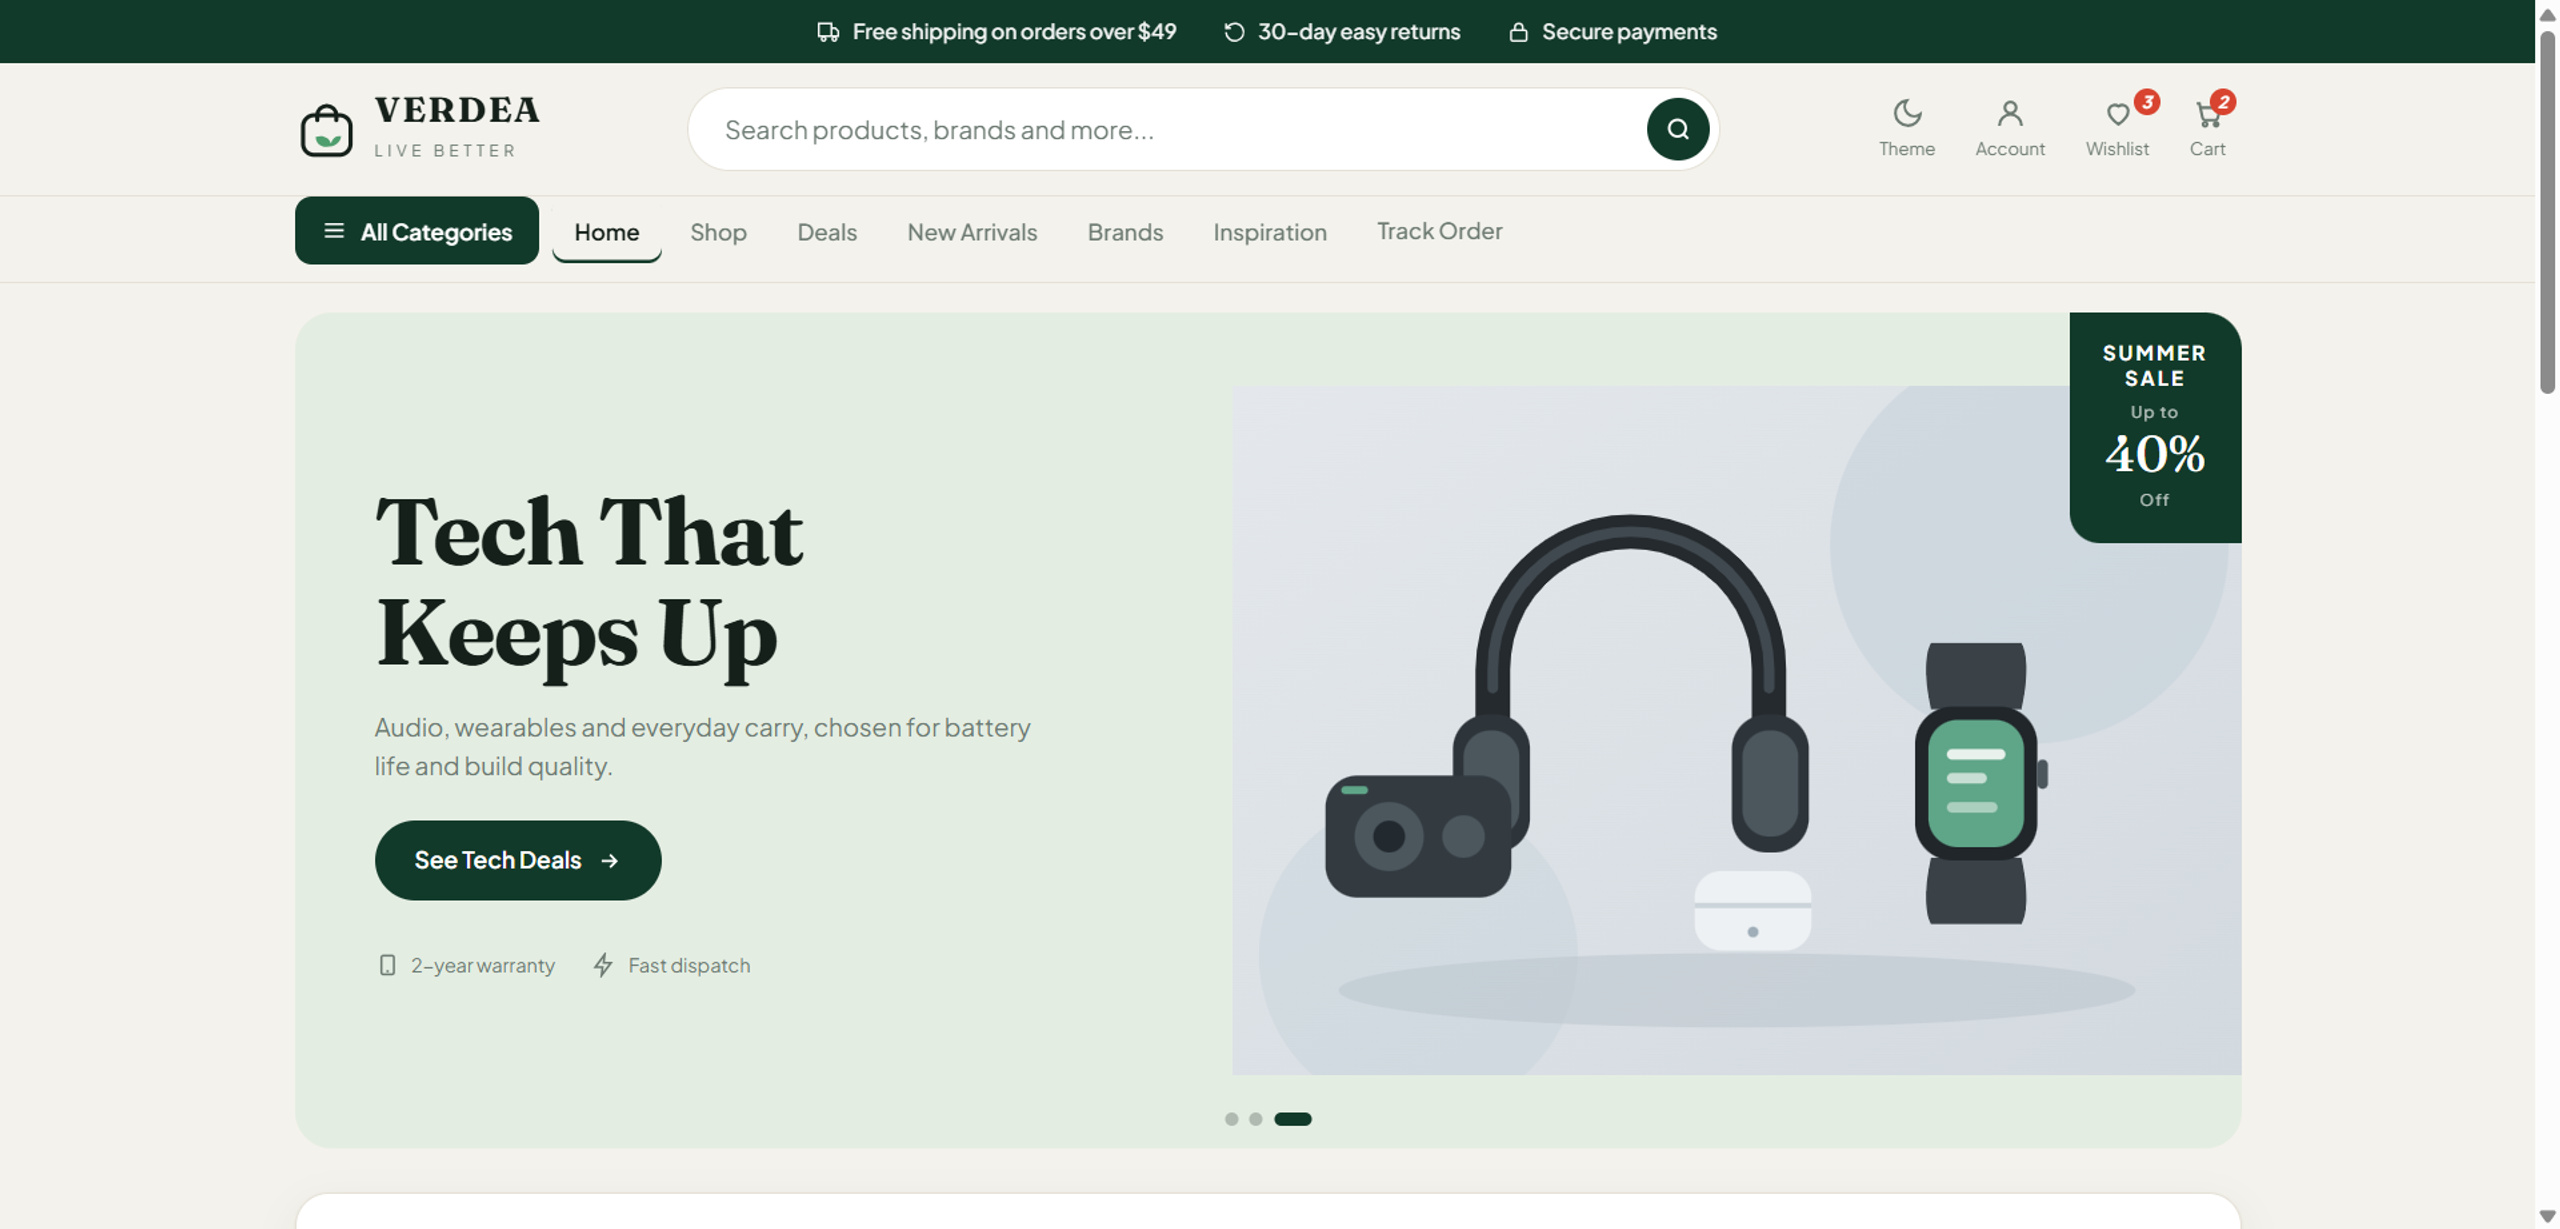
Task: Open the Account user icon
Action: pos(2009,113)
